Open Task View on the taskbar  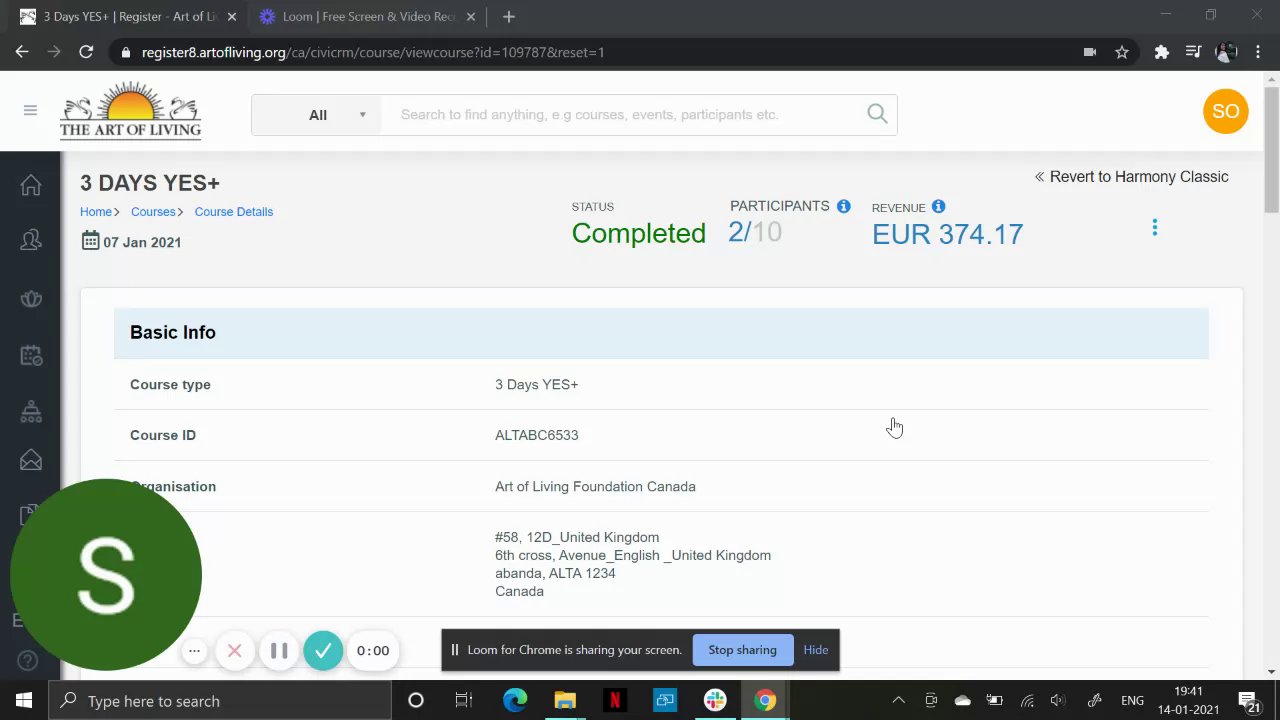click(464, 700)
